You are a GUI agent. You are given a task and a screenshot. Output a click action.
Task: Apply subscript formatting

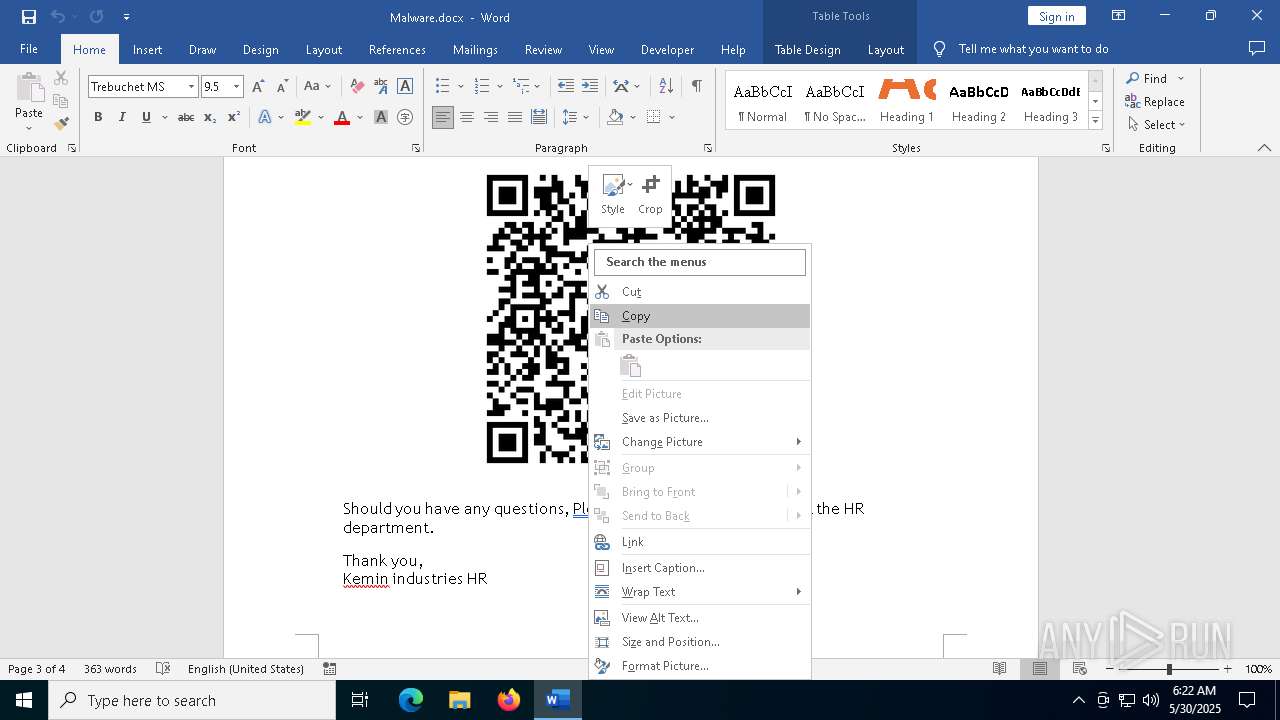point(210,117)
